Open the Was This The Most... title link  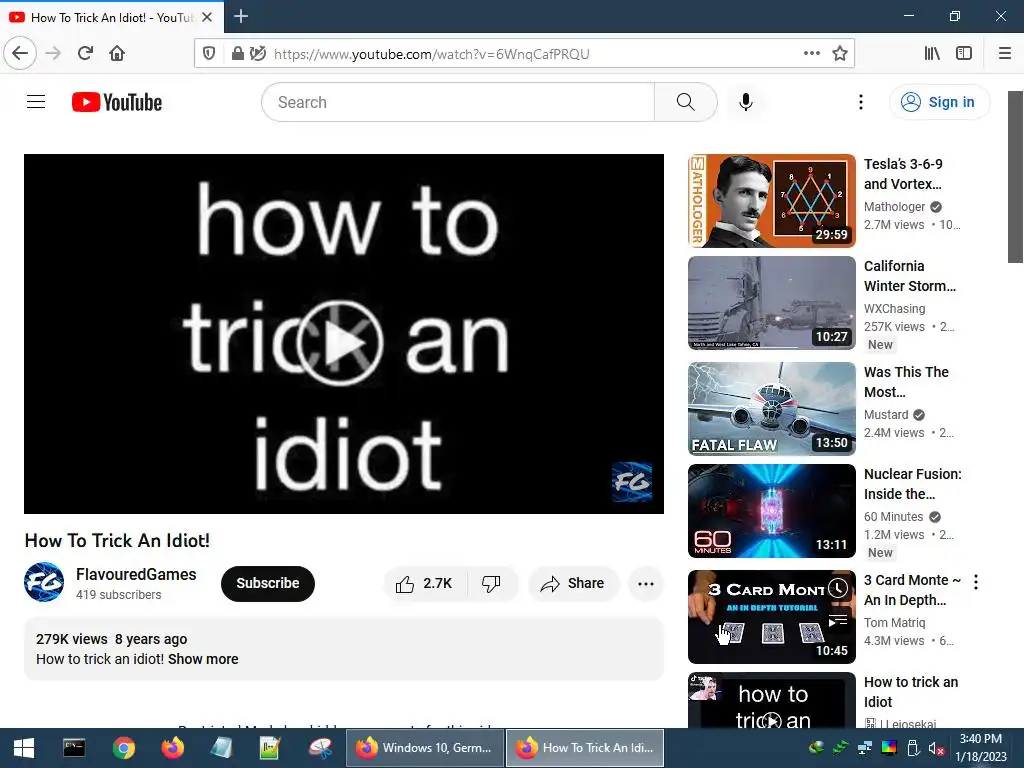(906, 381)
